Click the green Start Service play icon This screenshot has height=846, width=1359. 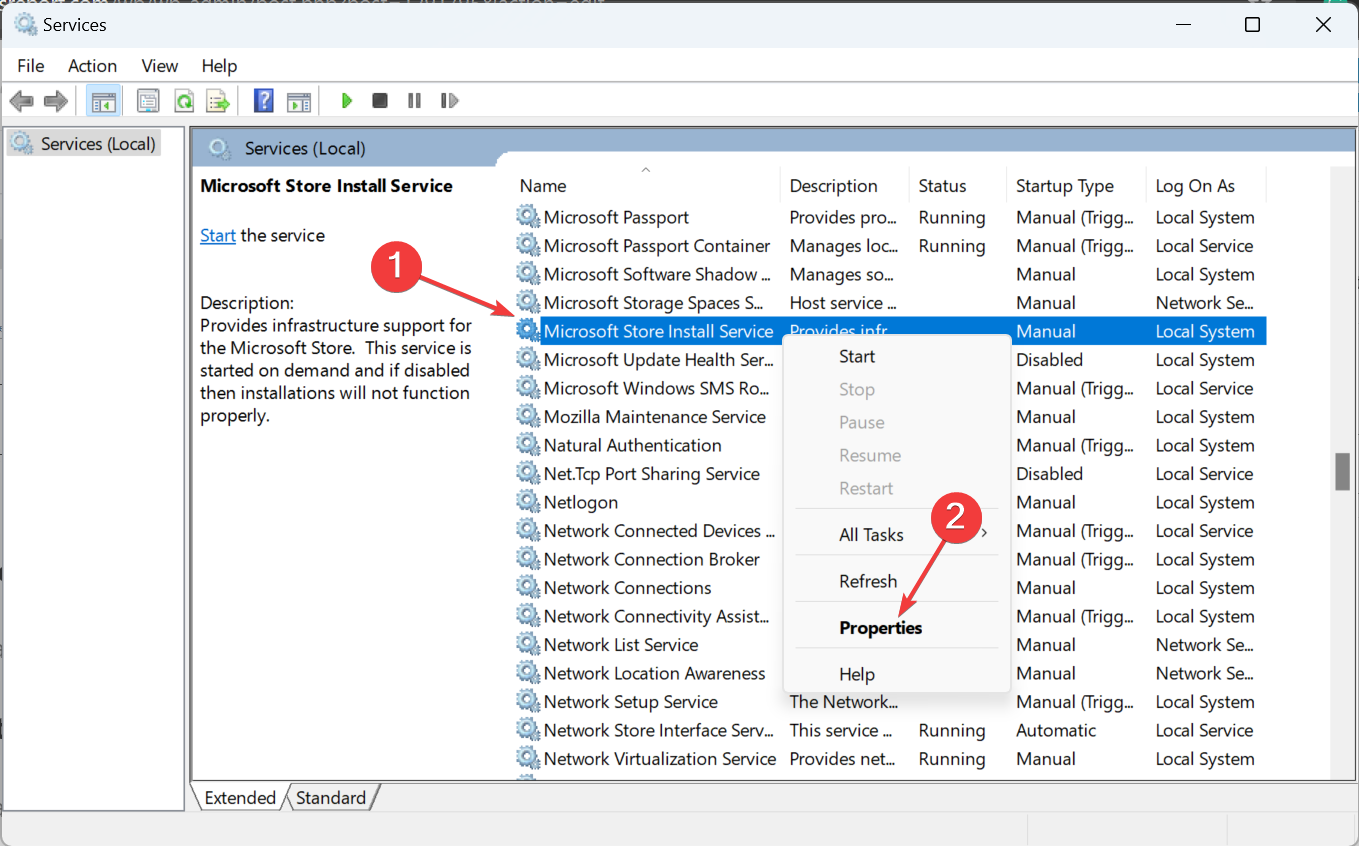coord(347,101)
